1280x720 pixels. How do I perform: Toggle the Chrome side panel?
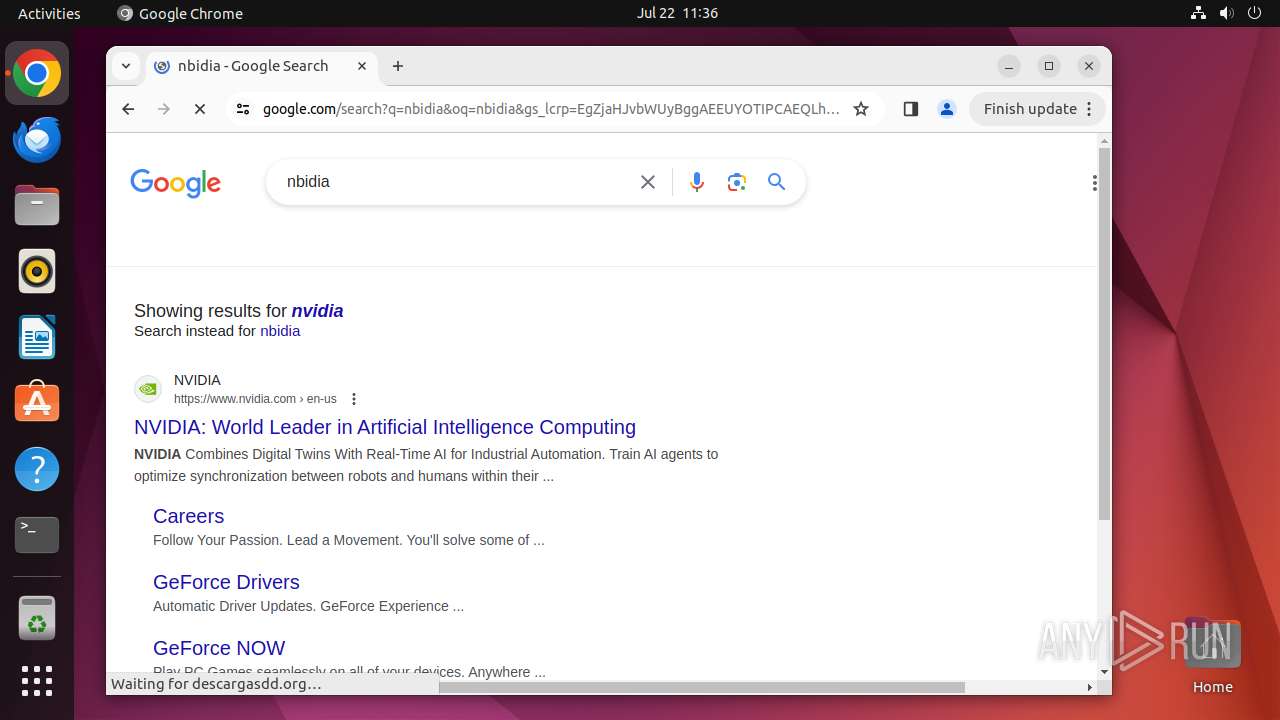point(910,109)
